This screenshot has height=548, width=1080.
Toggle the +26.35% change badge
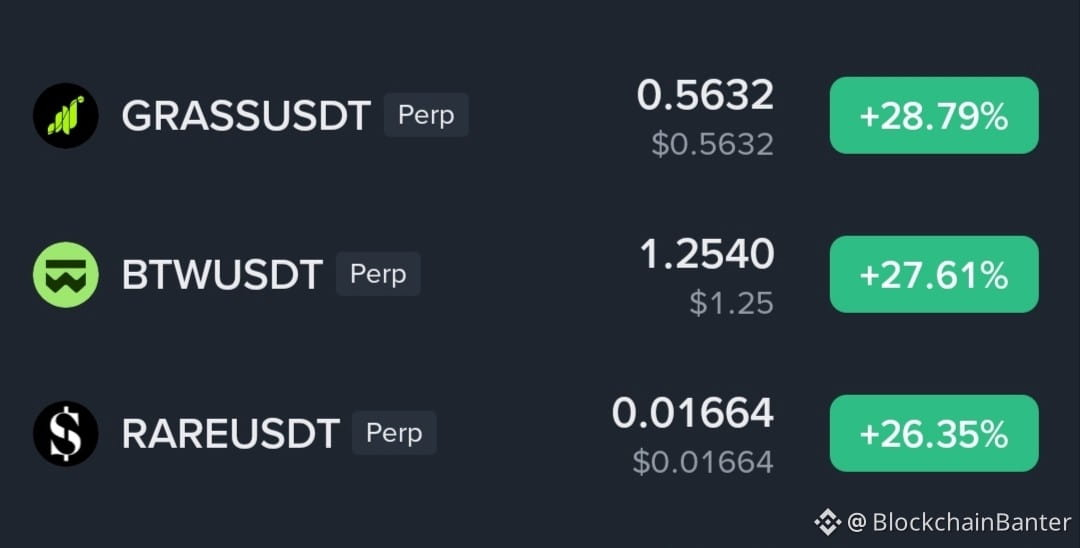(x=934, y=434)
